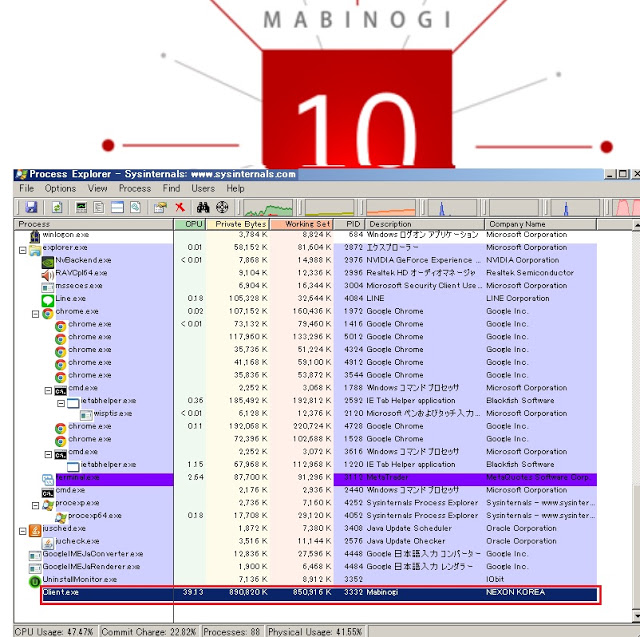
Task: Click the yellow commit history mini graph
Action: [x=329, y=207]
